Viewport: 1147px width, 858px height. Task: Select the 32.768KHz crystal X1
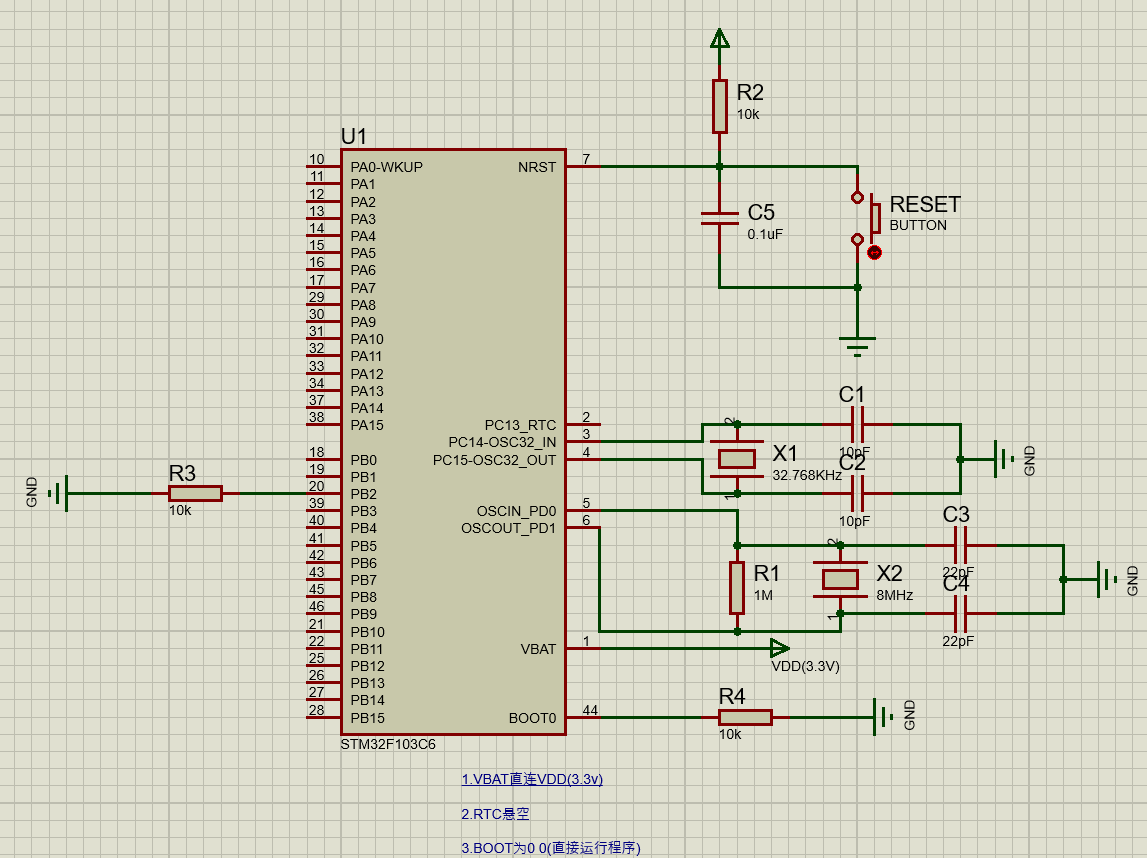pyautogui.click(x=737, y=458)
